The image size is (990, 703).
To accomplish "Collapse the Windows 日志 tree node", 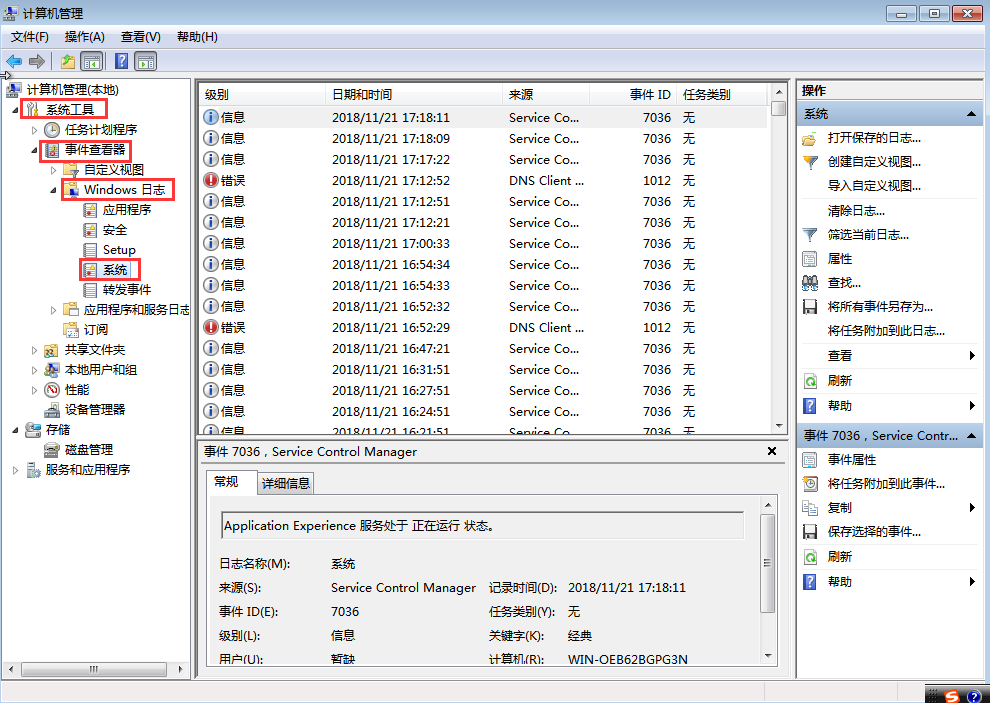I will click(54, 190).
